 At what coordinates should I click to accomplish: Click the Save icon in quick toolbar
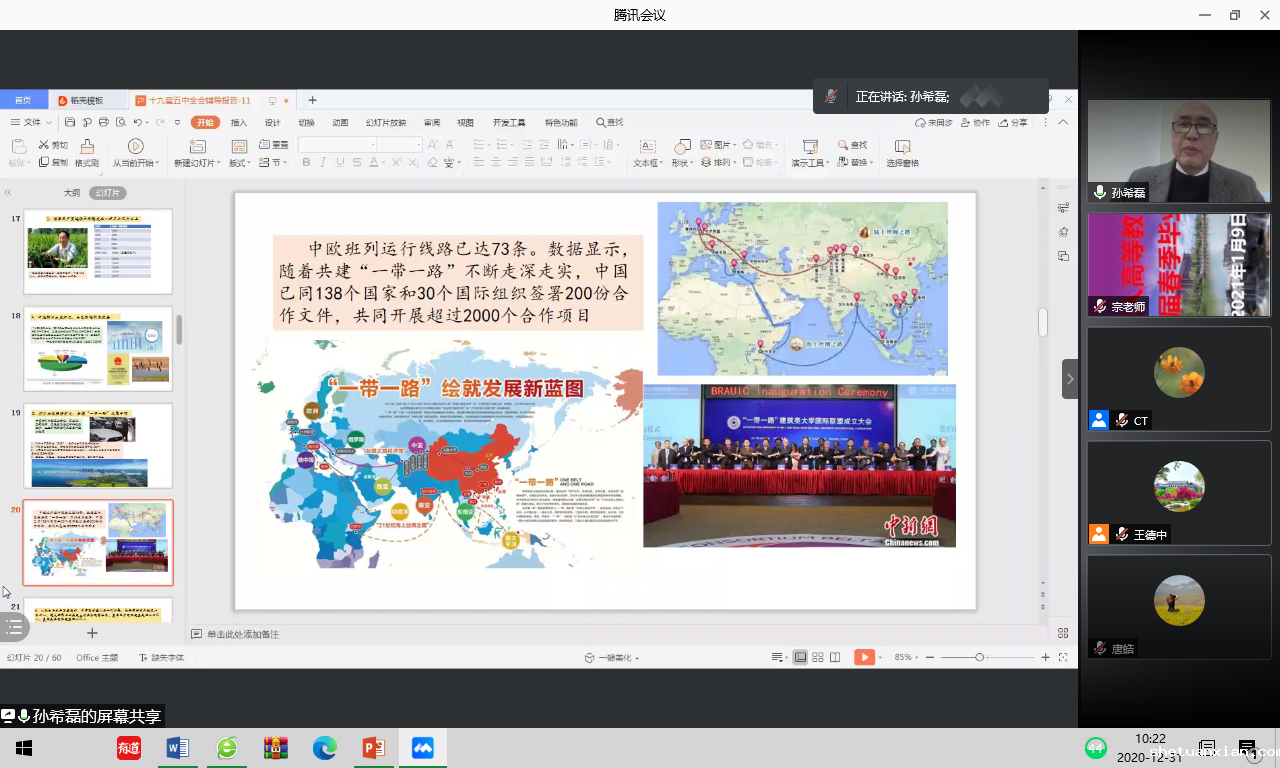click(x=70, y=122)
